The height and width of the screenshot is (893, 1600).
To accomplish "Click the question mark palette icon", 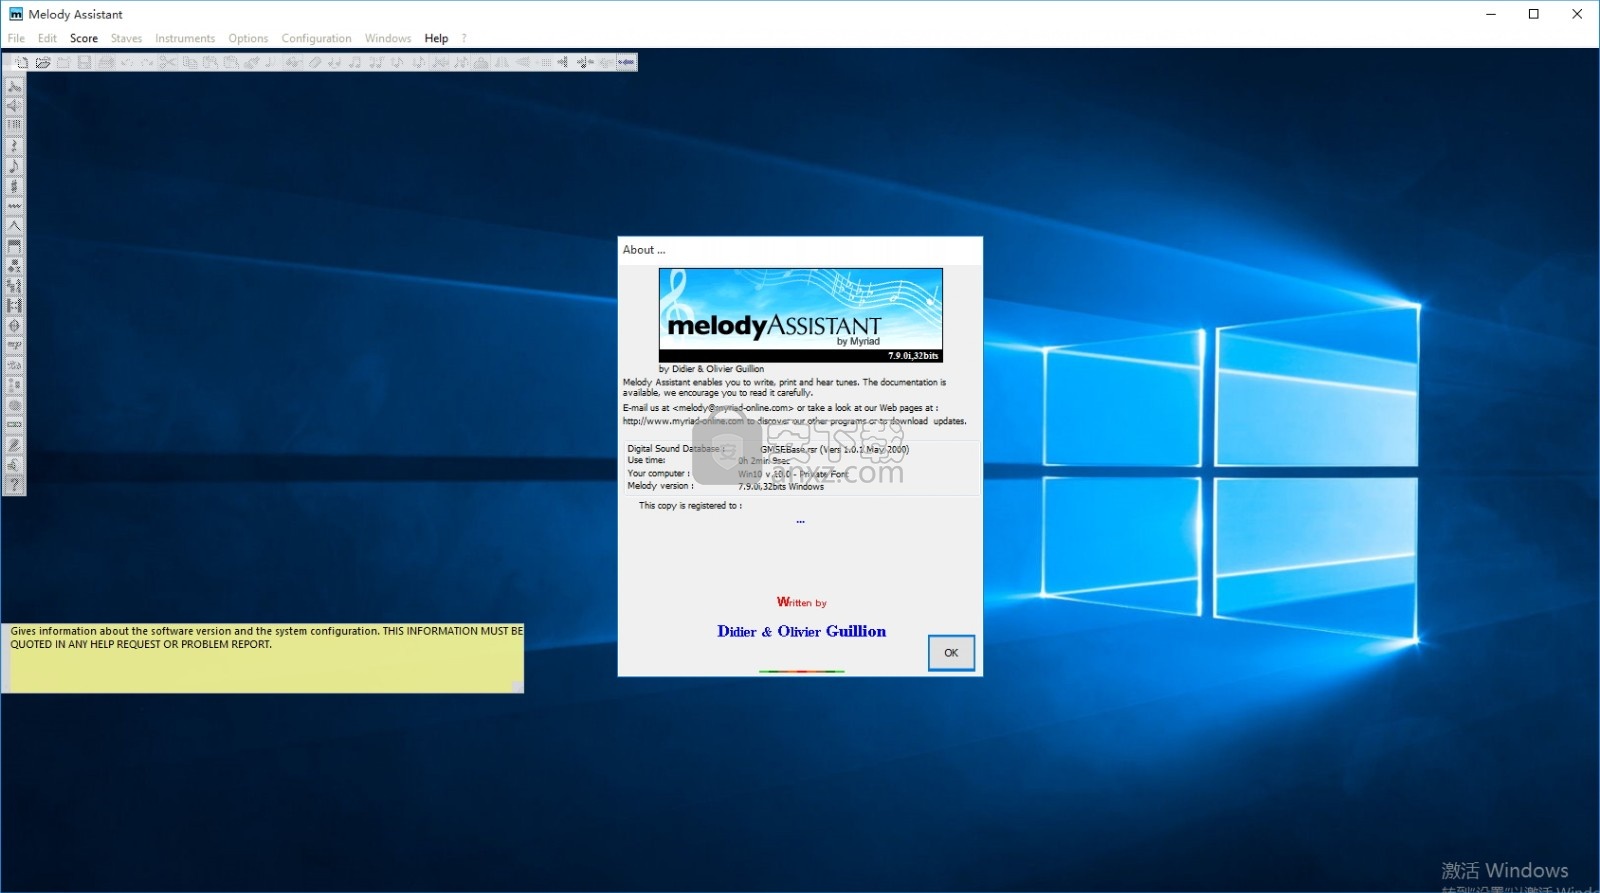I will point(14,484).
